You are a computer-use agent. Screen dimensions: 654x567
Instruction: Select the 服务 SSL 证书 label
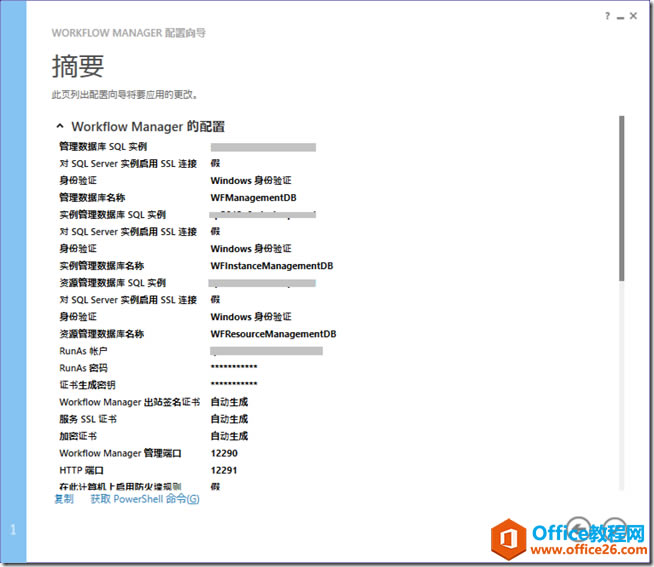pyautogui.click(x=88, y=418)
